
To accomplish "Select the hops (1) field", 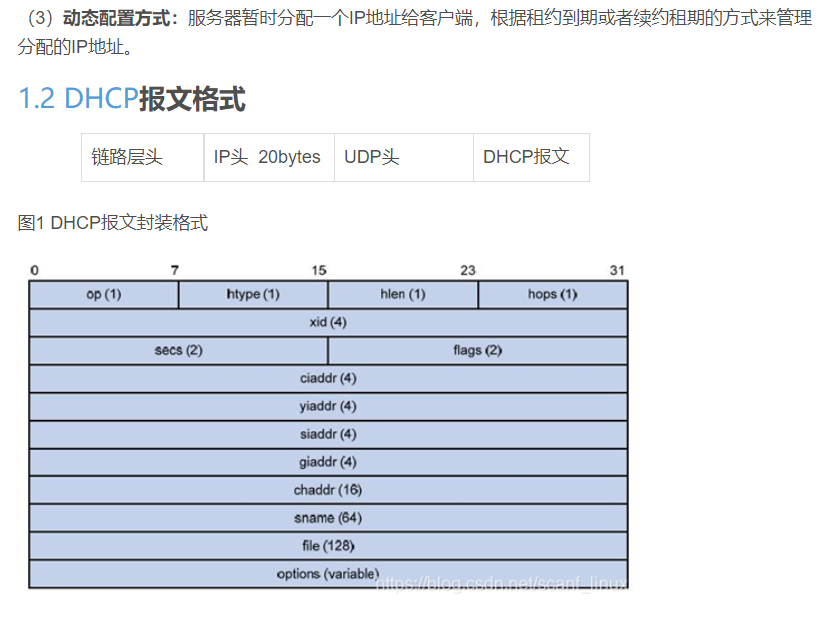I will pyautogui.click(x=552, y=294).
